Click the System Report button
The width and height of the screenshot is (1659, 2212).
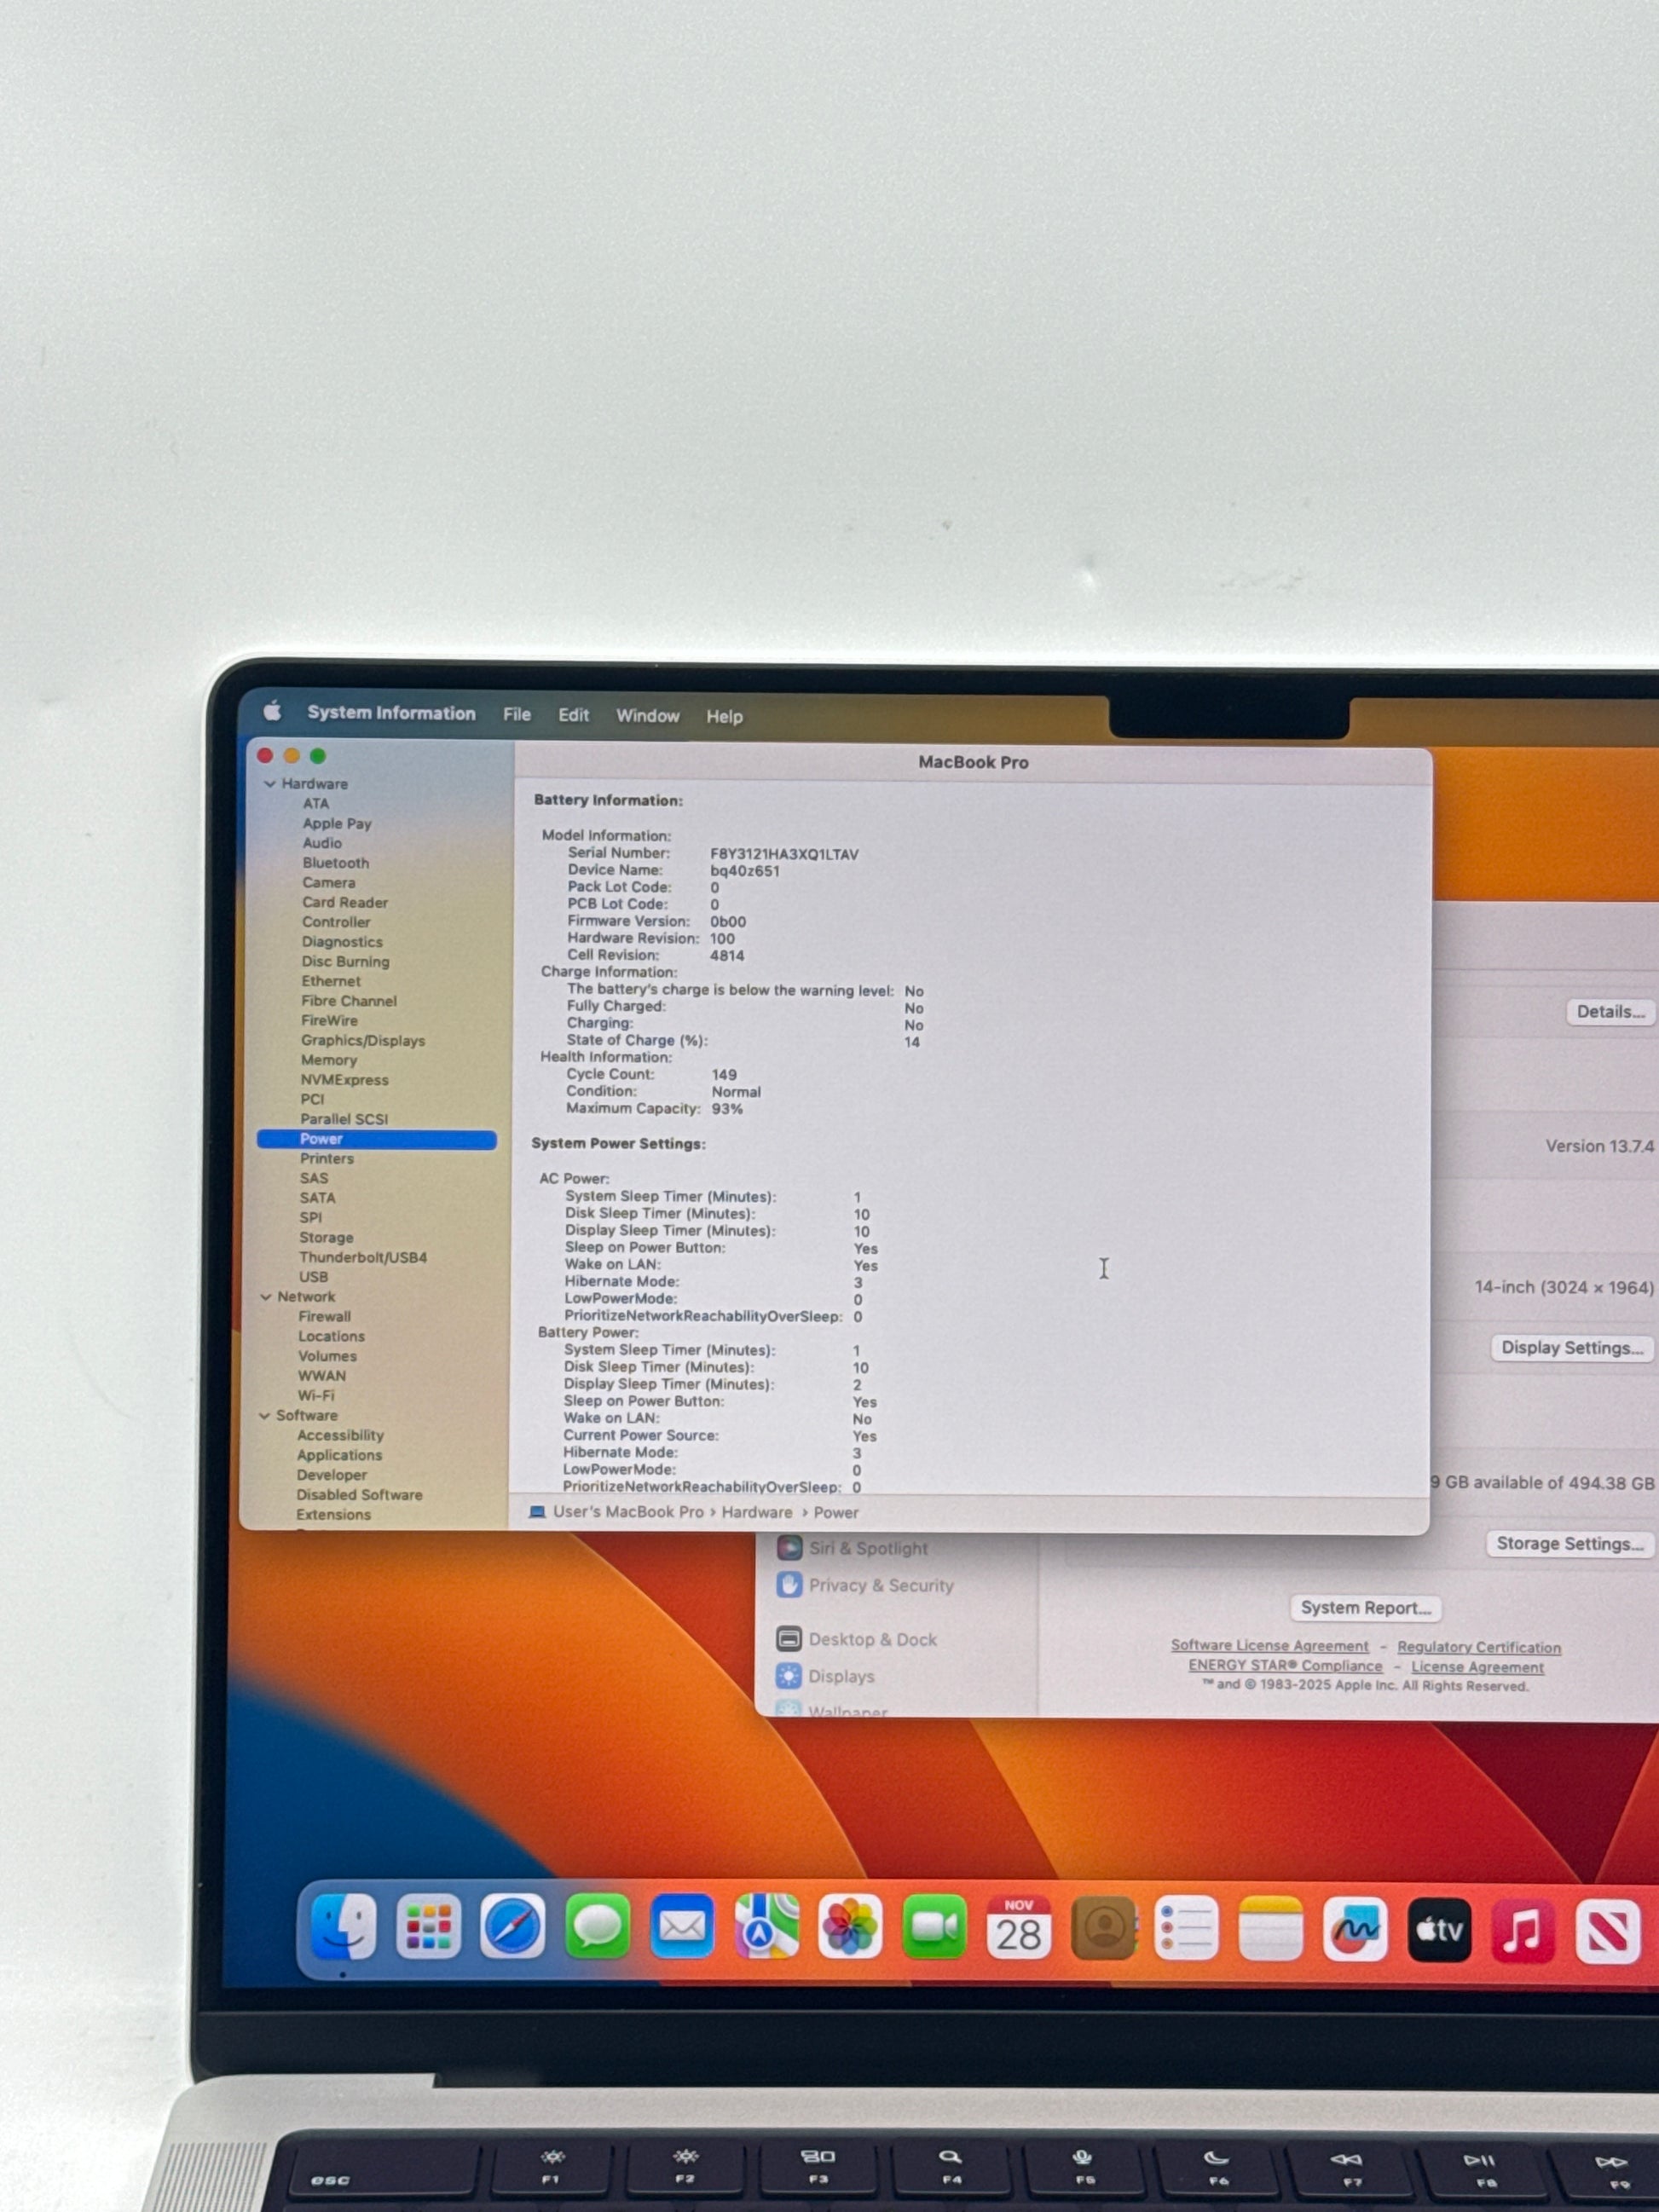(x=1365, y=1608)
